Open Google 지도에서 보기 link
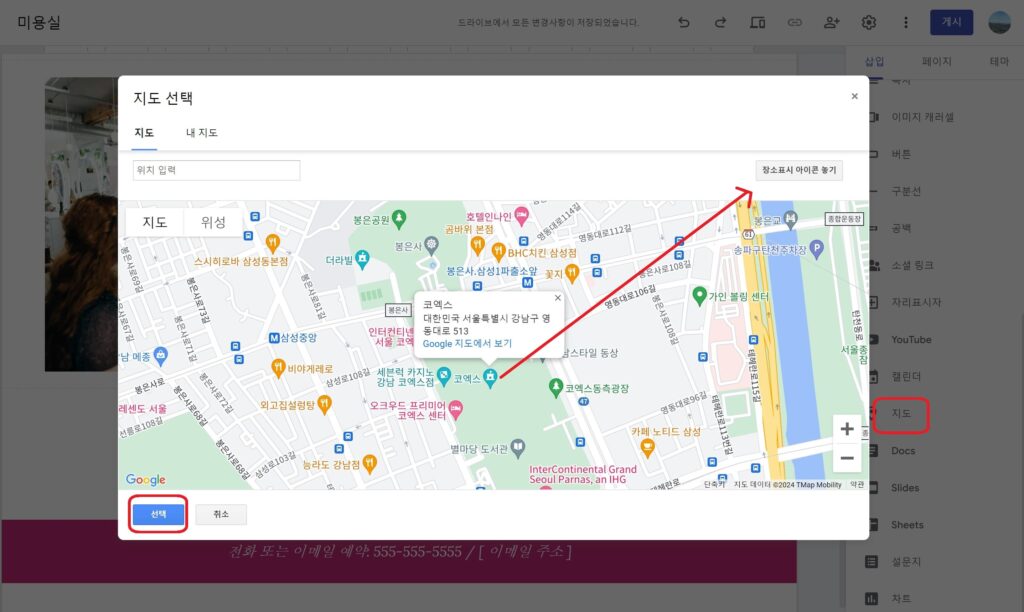1024x612 pixels. click(467, 344)
